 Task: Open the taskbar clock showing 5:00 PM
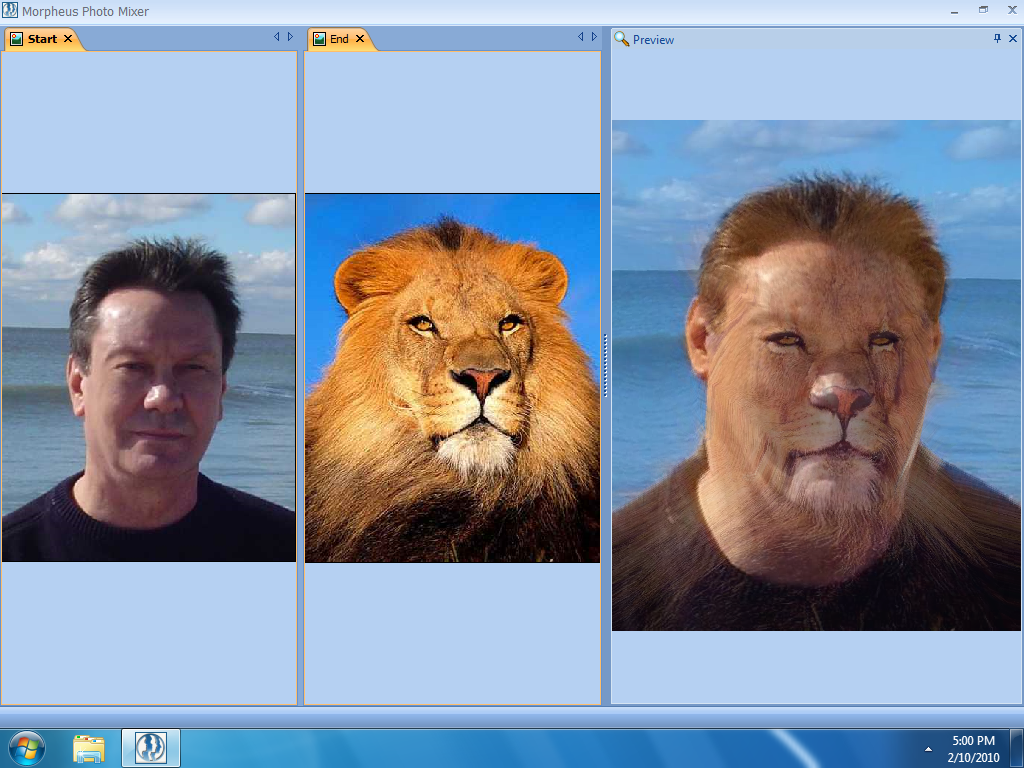pyautogui.click(x=973, y=749)
